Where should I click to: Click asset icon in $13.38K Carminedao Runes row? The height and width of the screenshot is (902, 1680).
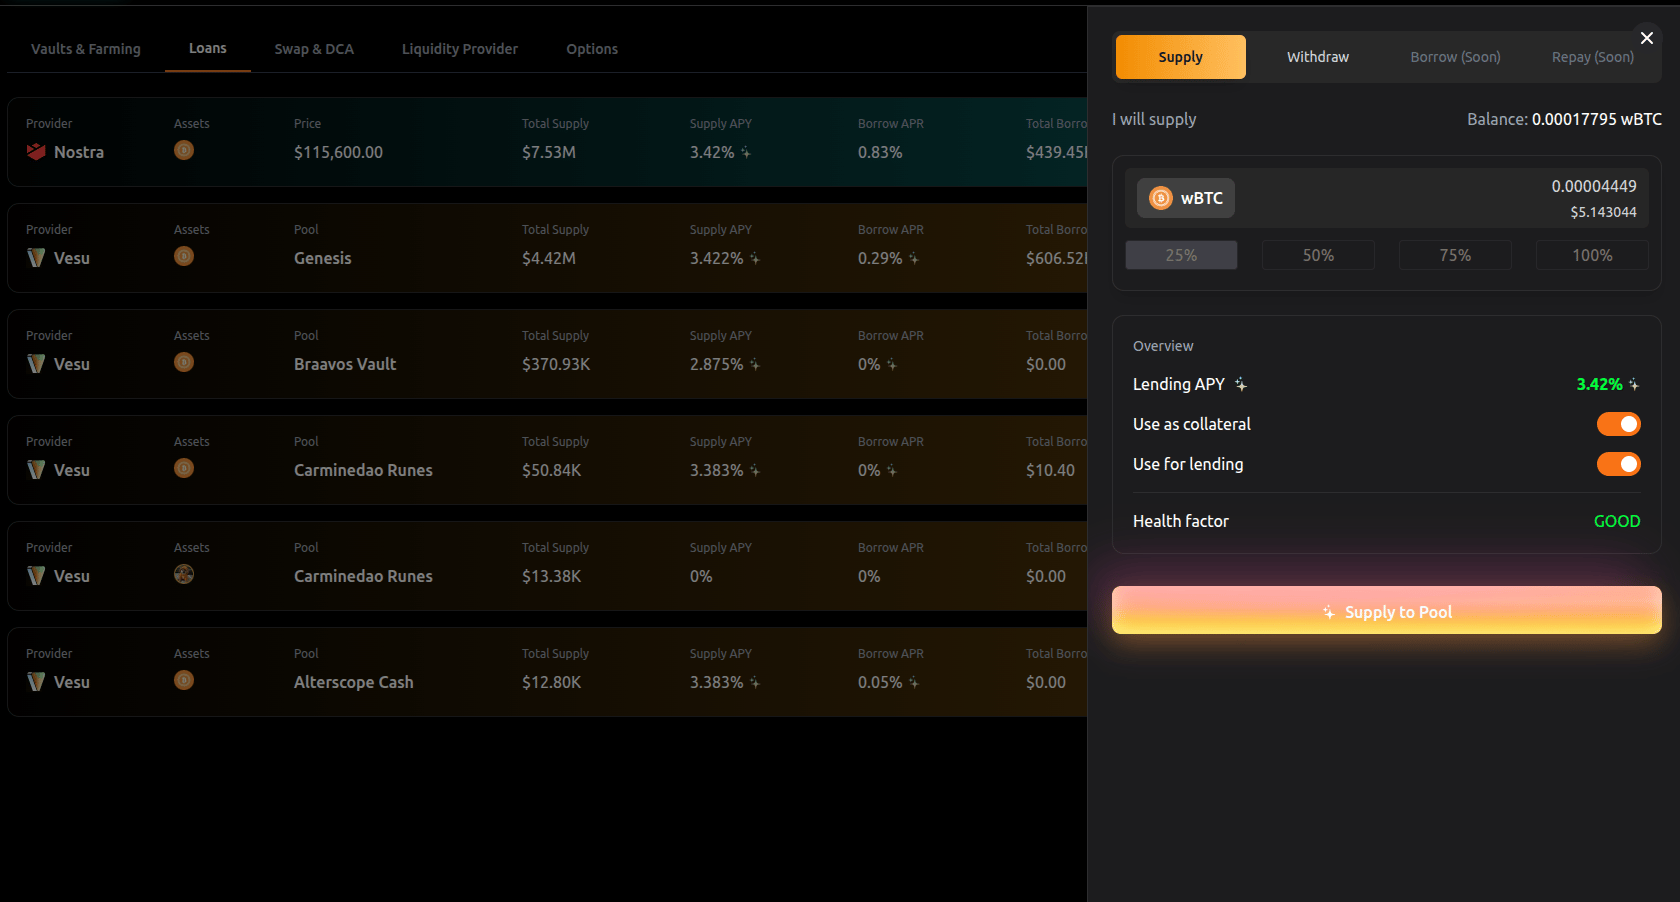point(184,574)
